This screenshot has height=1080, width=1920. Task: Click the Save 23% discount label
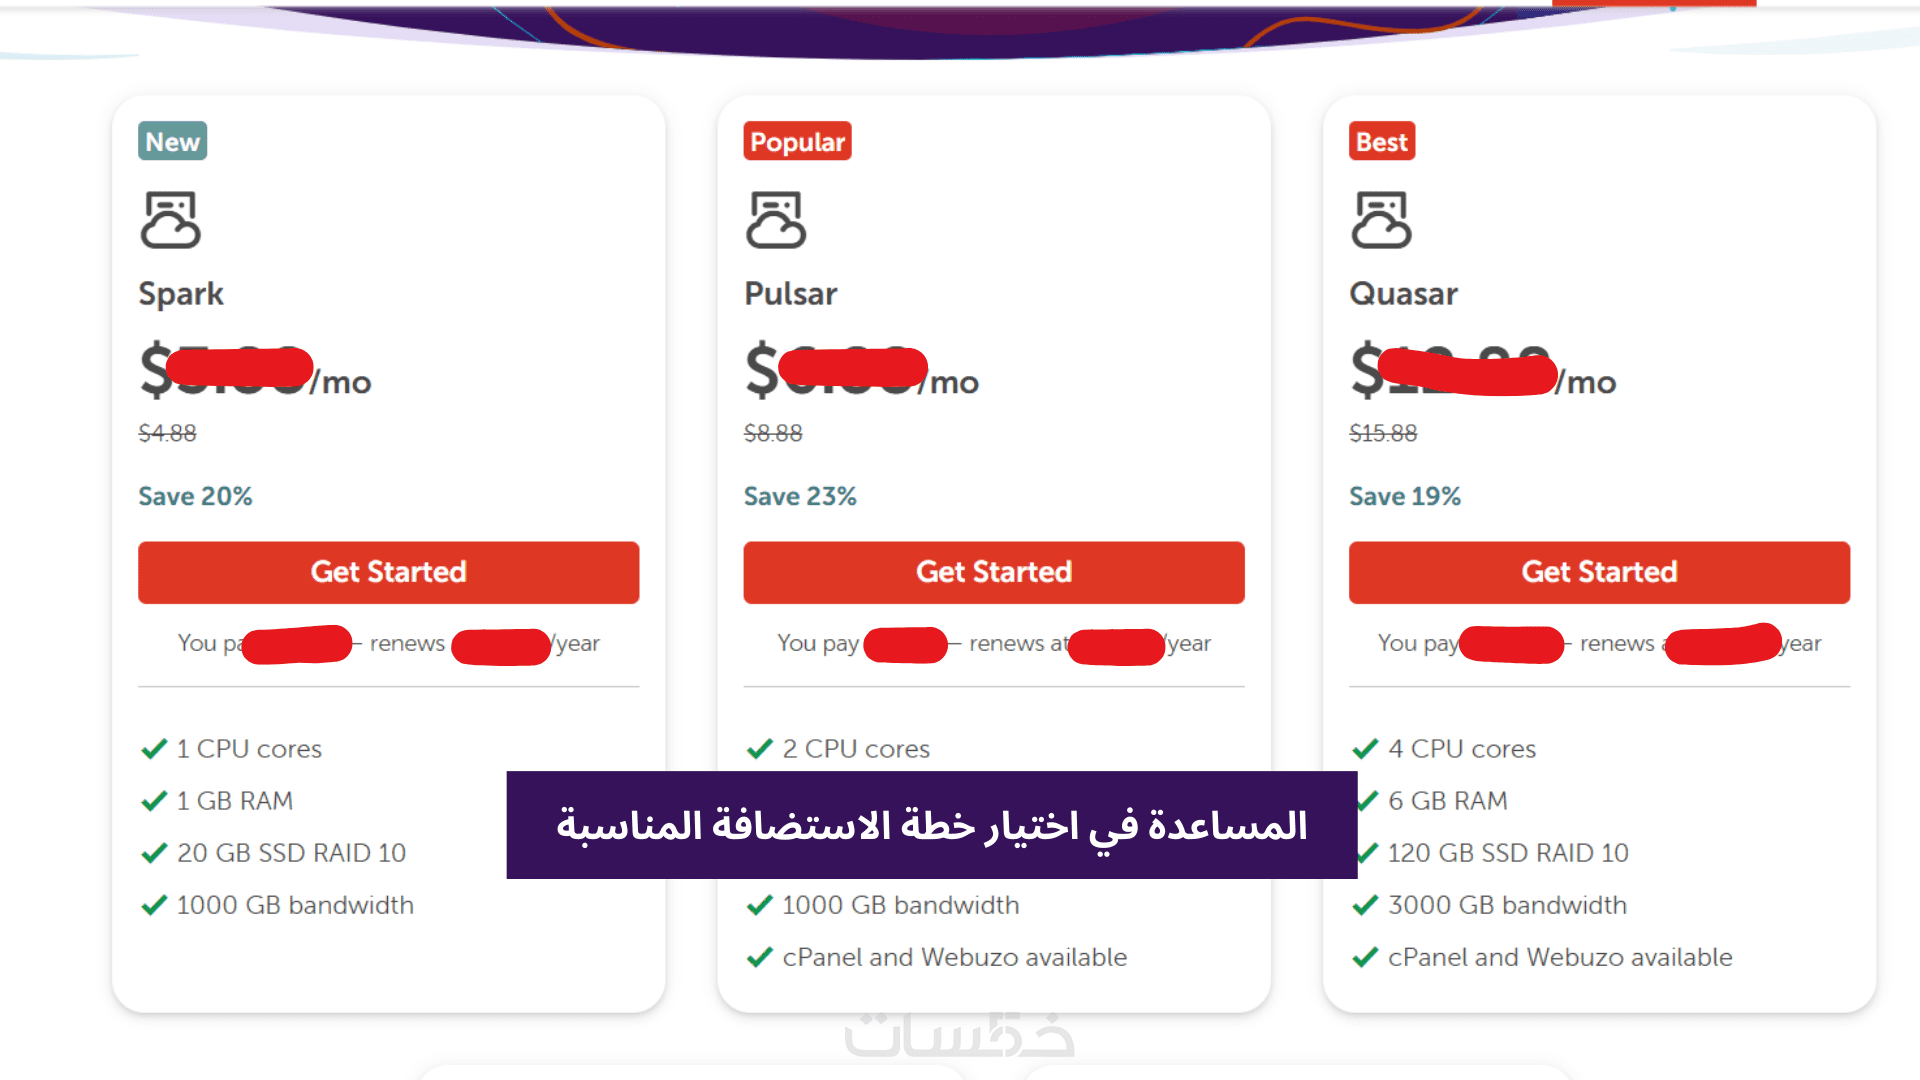[800, 496]
